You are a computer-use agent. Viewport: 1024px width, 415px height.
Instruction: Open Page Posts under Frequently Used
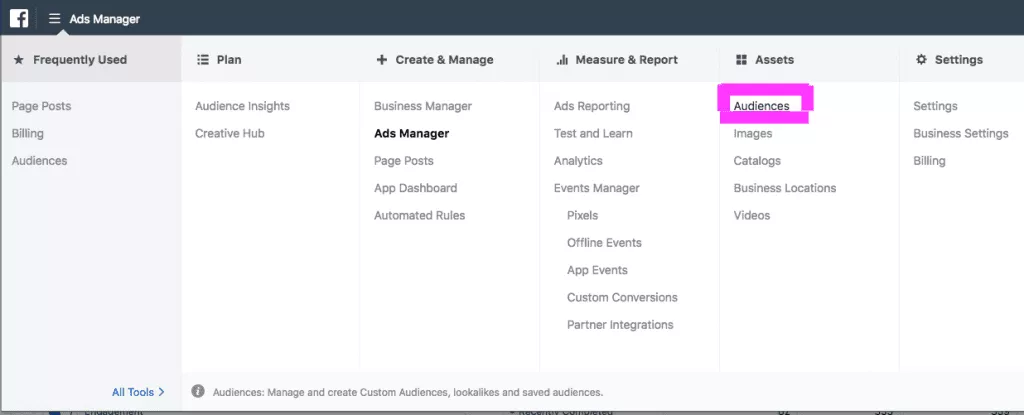[41, 106]
